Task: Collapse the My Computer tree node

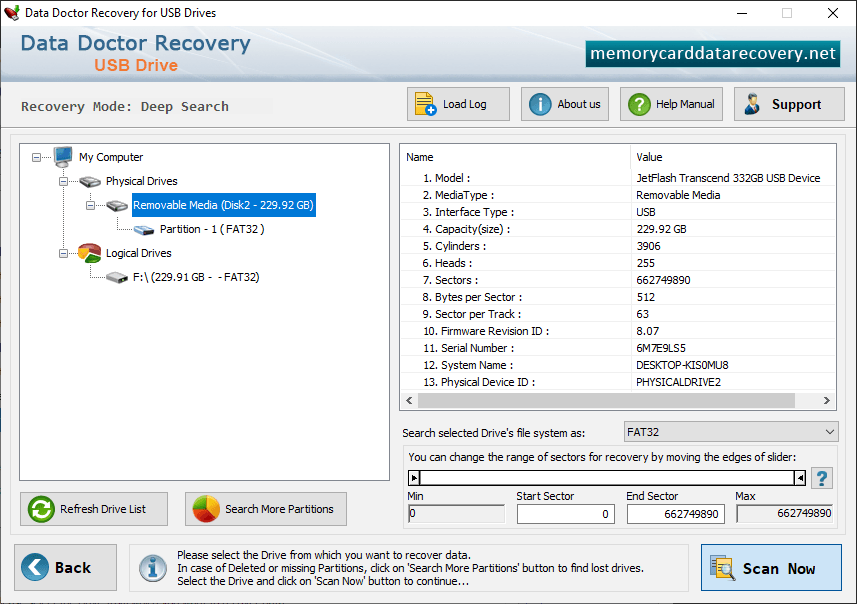Action: [36, 157]
